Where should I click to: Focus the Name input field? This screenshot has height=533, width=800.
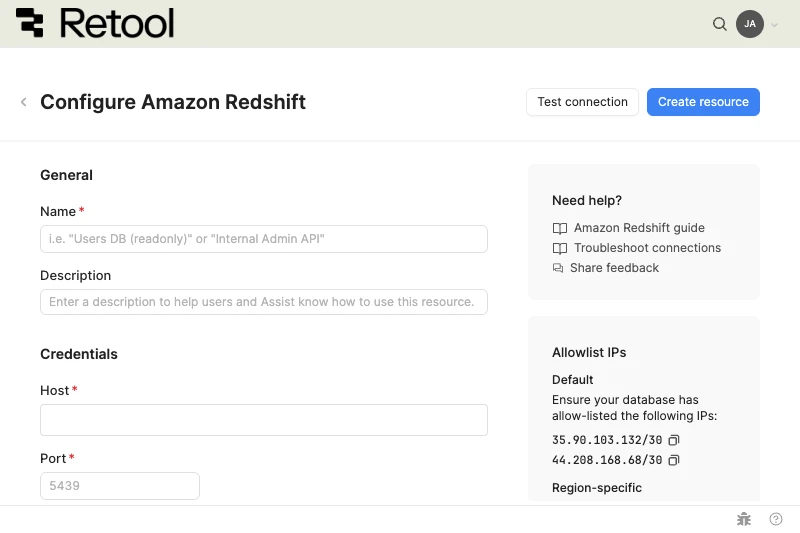[x=264, y=239]
